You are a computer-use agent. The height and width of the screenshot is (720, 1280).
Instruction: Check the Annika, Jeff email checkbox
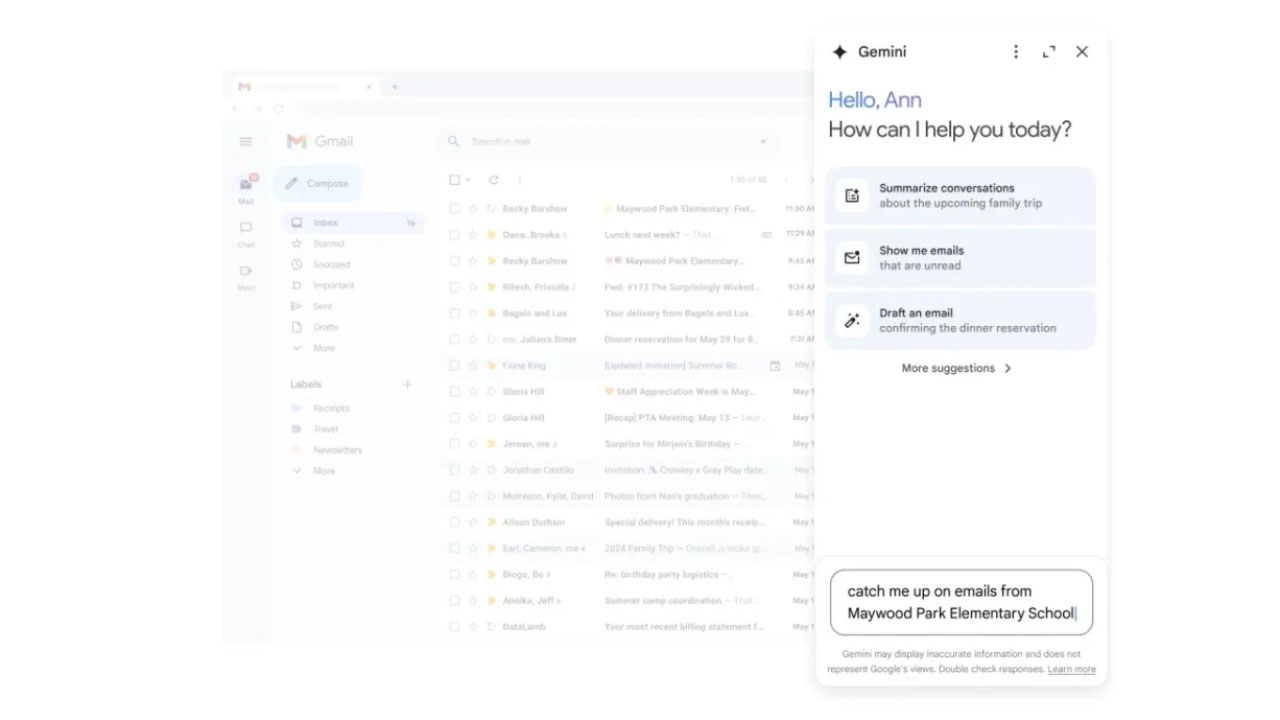tap(455, 601)
